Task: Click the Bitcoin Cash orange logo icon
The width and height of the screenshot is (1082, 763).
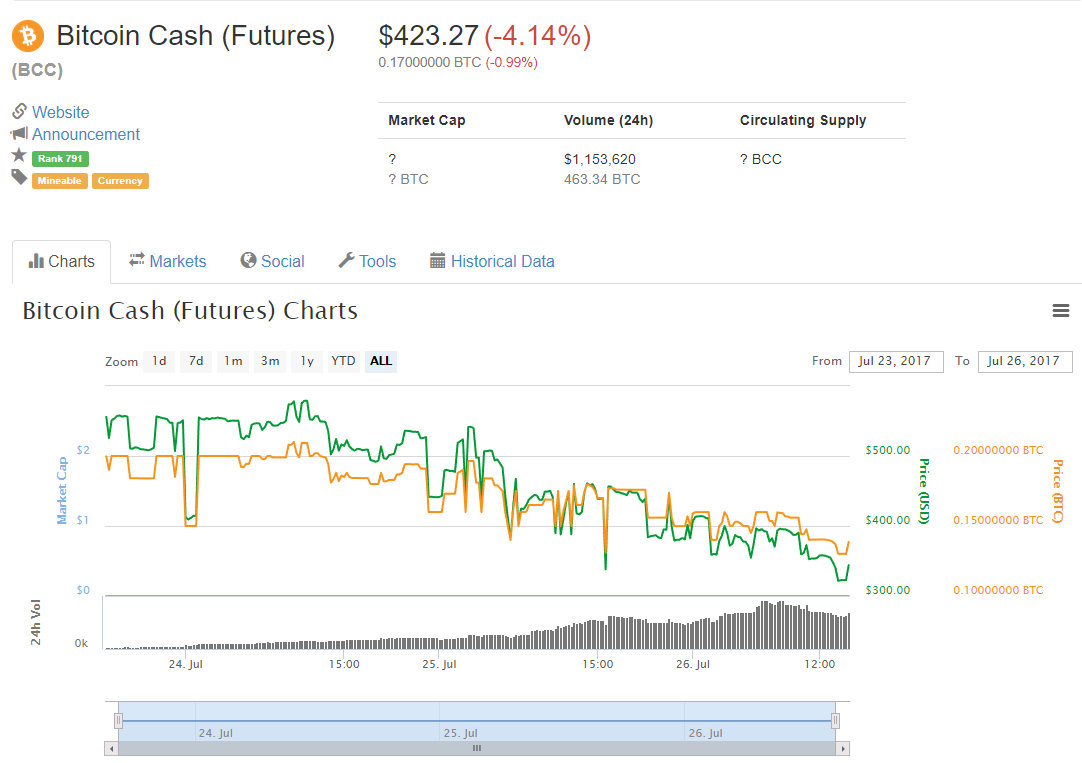Action: pos(28,36)
